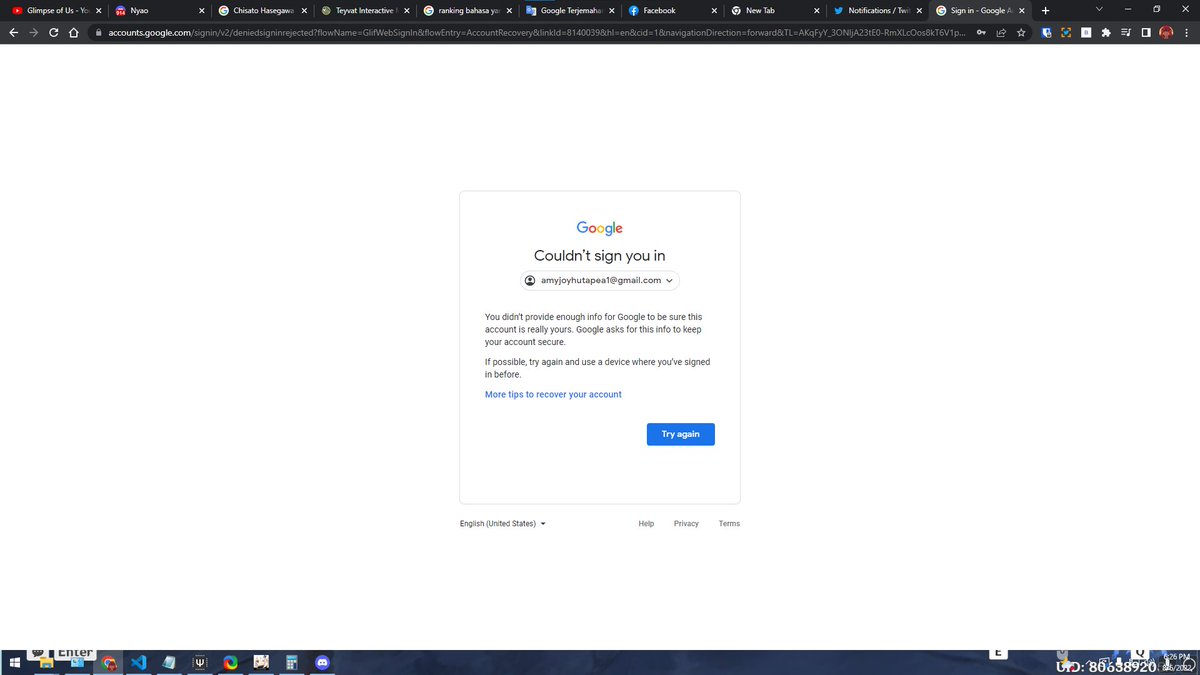
Task: Go to the browser Home page
Action: click(74, 32)
